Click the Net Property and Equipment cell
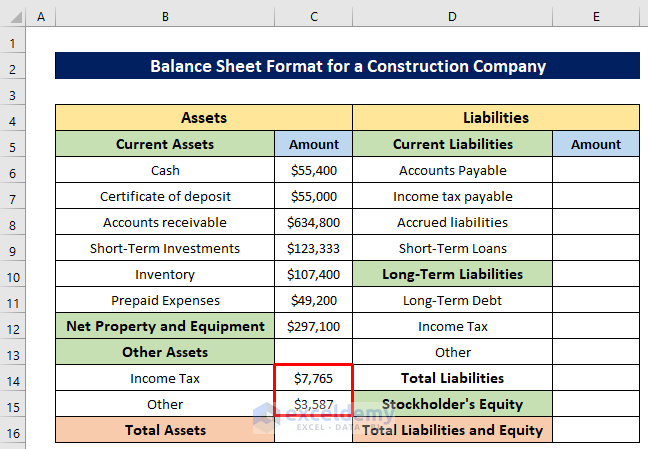 164,326
